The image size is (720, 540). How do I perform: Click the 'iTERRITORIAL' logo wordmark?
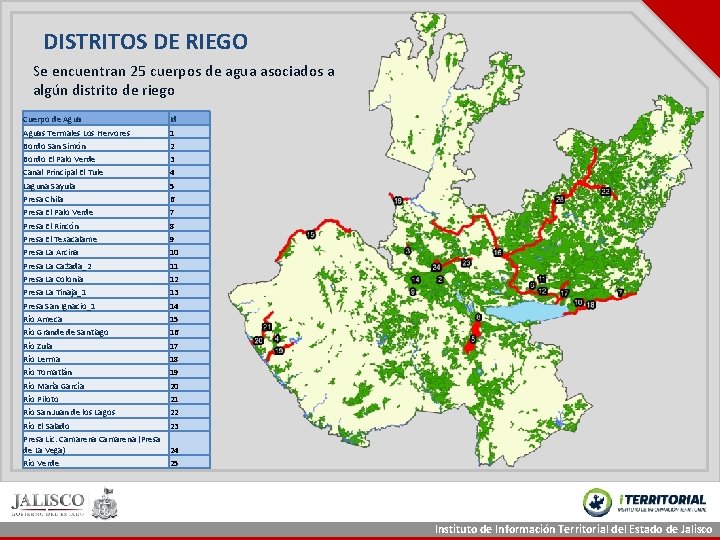[662, 500]
